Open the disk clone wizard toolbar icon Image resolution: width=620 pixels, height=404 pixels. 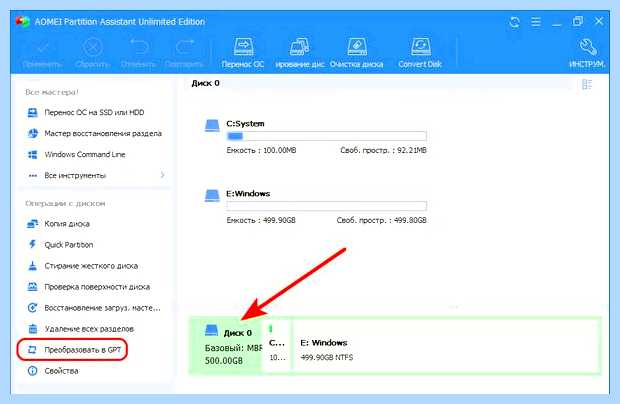300,53
